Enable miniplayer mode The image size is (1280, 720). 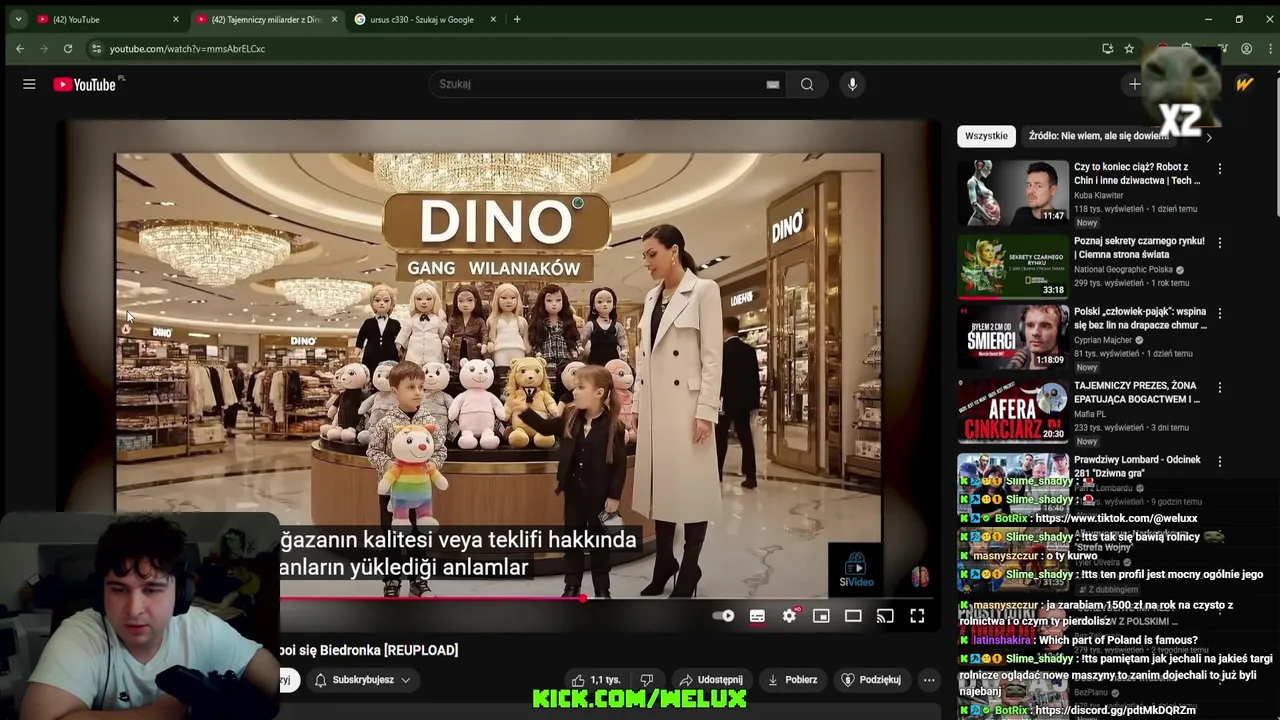[821, 616]
